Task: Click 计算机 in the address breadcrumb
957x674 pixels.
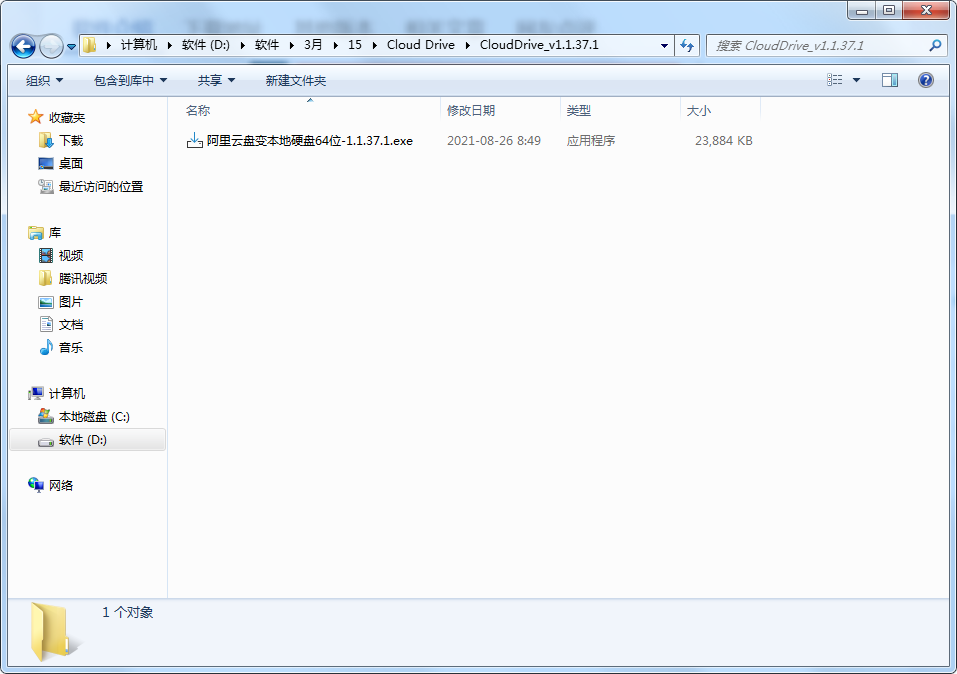Action: coord(139,45)
